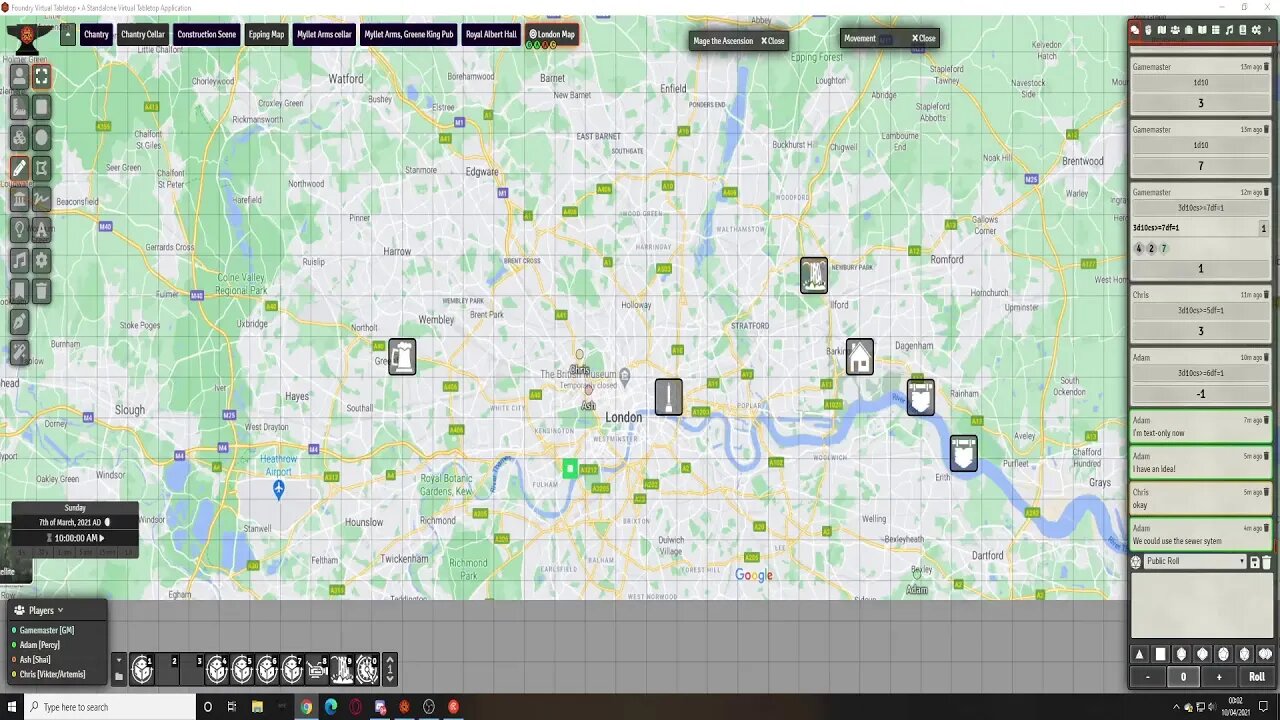Choose the Draw Ellipse tool
This screenshot has height=720, width=1280.
[42, 137]
